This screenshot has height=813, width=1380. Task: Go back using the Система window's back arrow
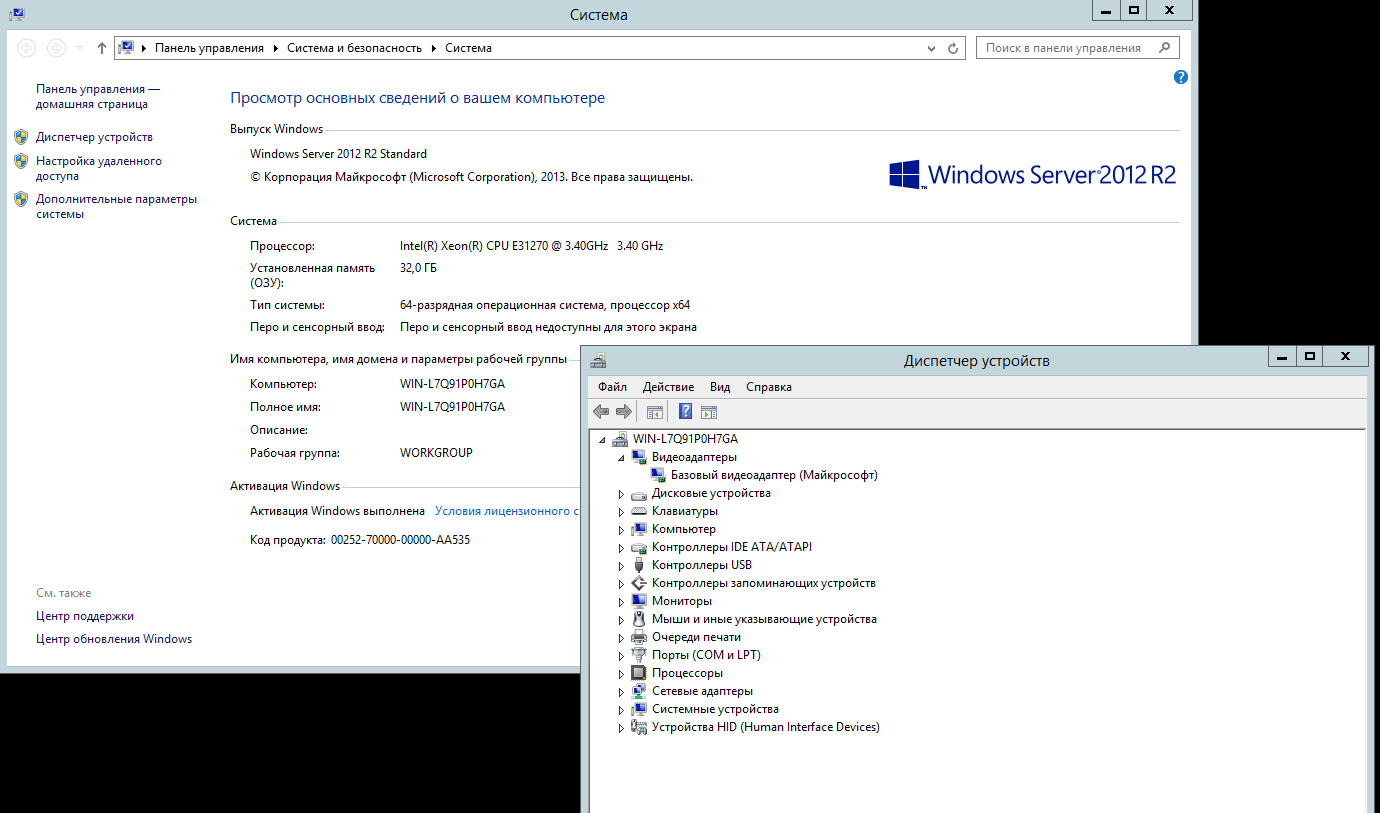[x=27, y=47]
